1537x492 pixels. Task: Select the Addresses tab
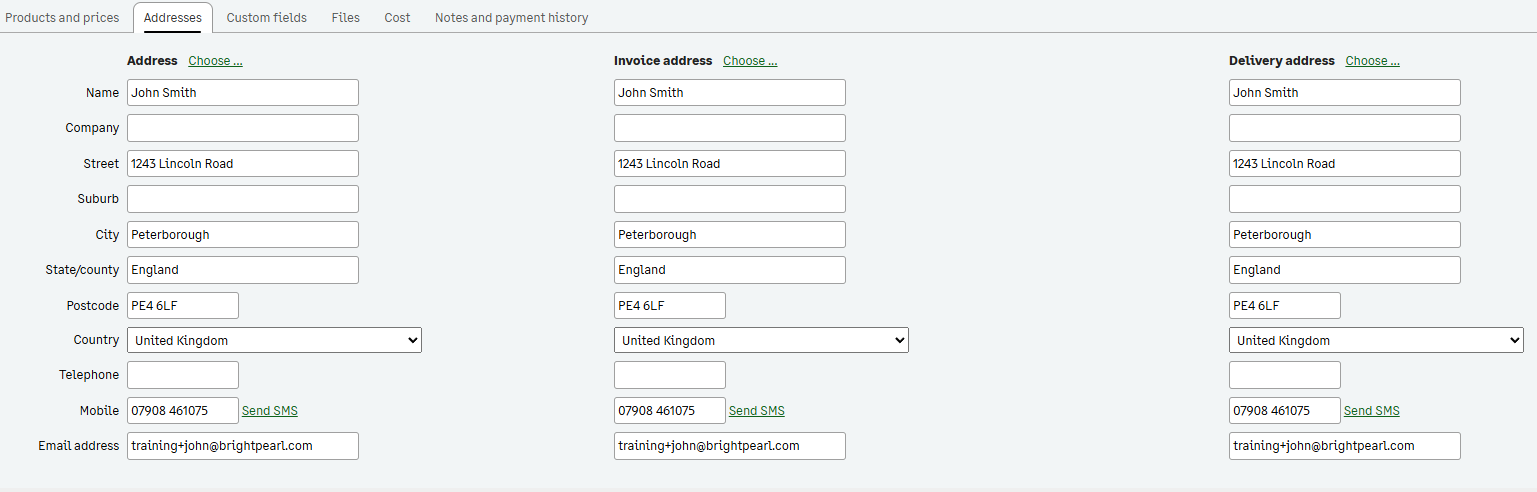point(173,18)
